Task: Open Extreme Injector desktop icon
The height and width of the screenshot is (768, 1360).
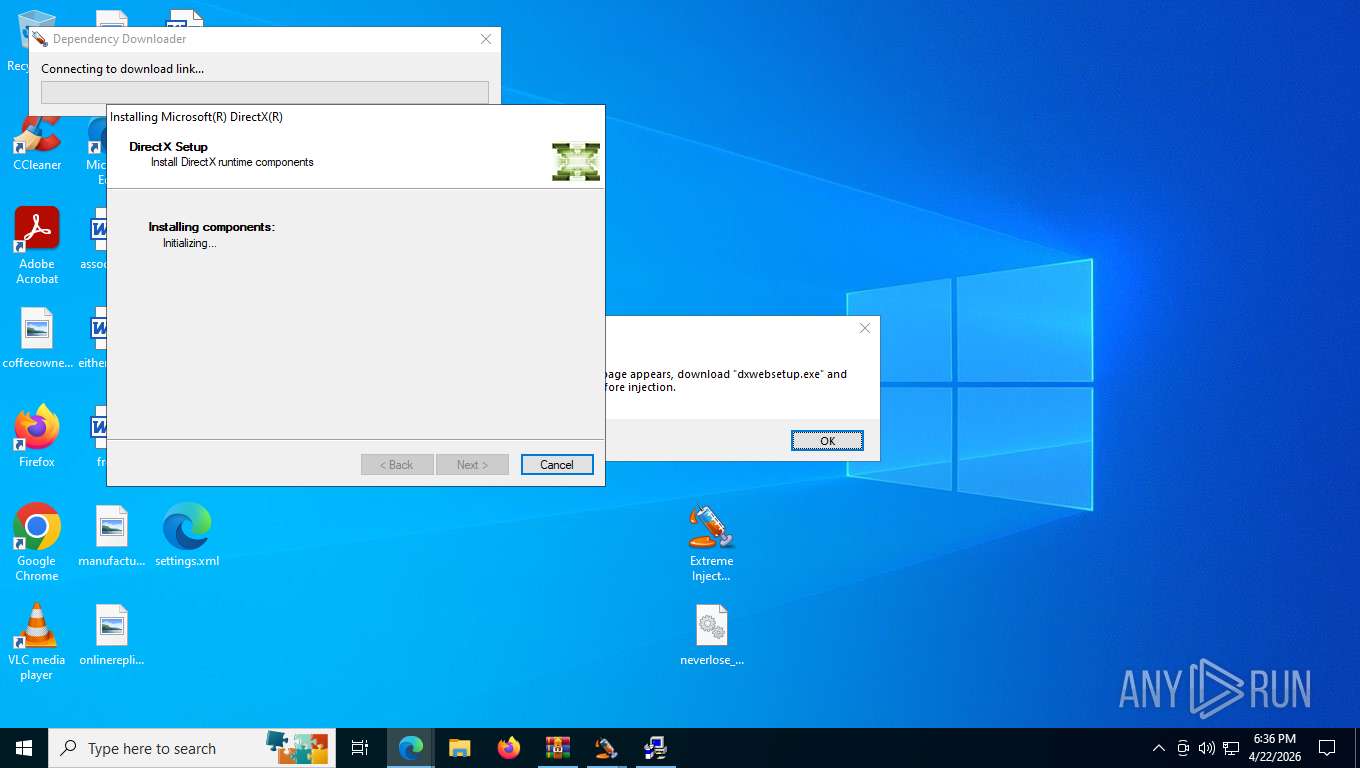Action: point(711,543)
